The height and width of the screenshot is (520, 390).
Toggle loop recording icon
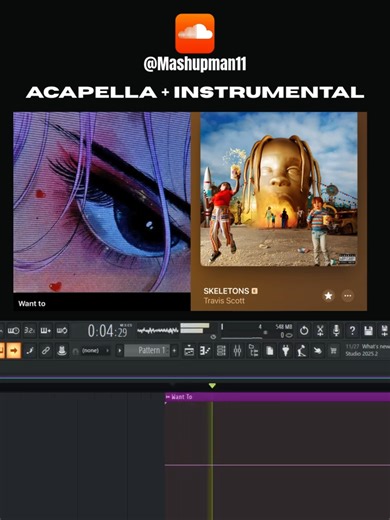[62, 331]
